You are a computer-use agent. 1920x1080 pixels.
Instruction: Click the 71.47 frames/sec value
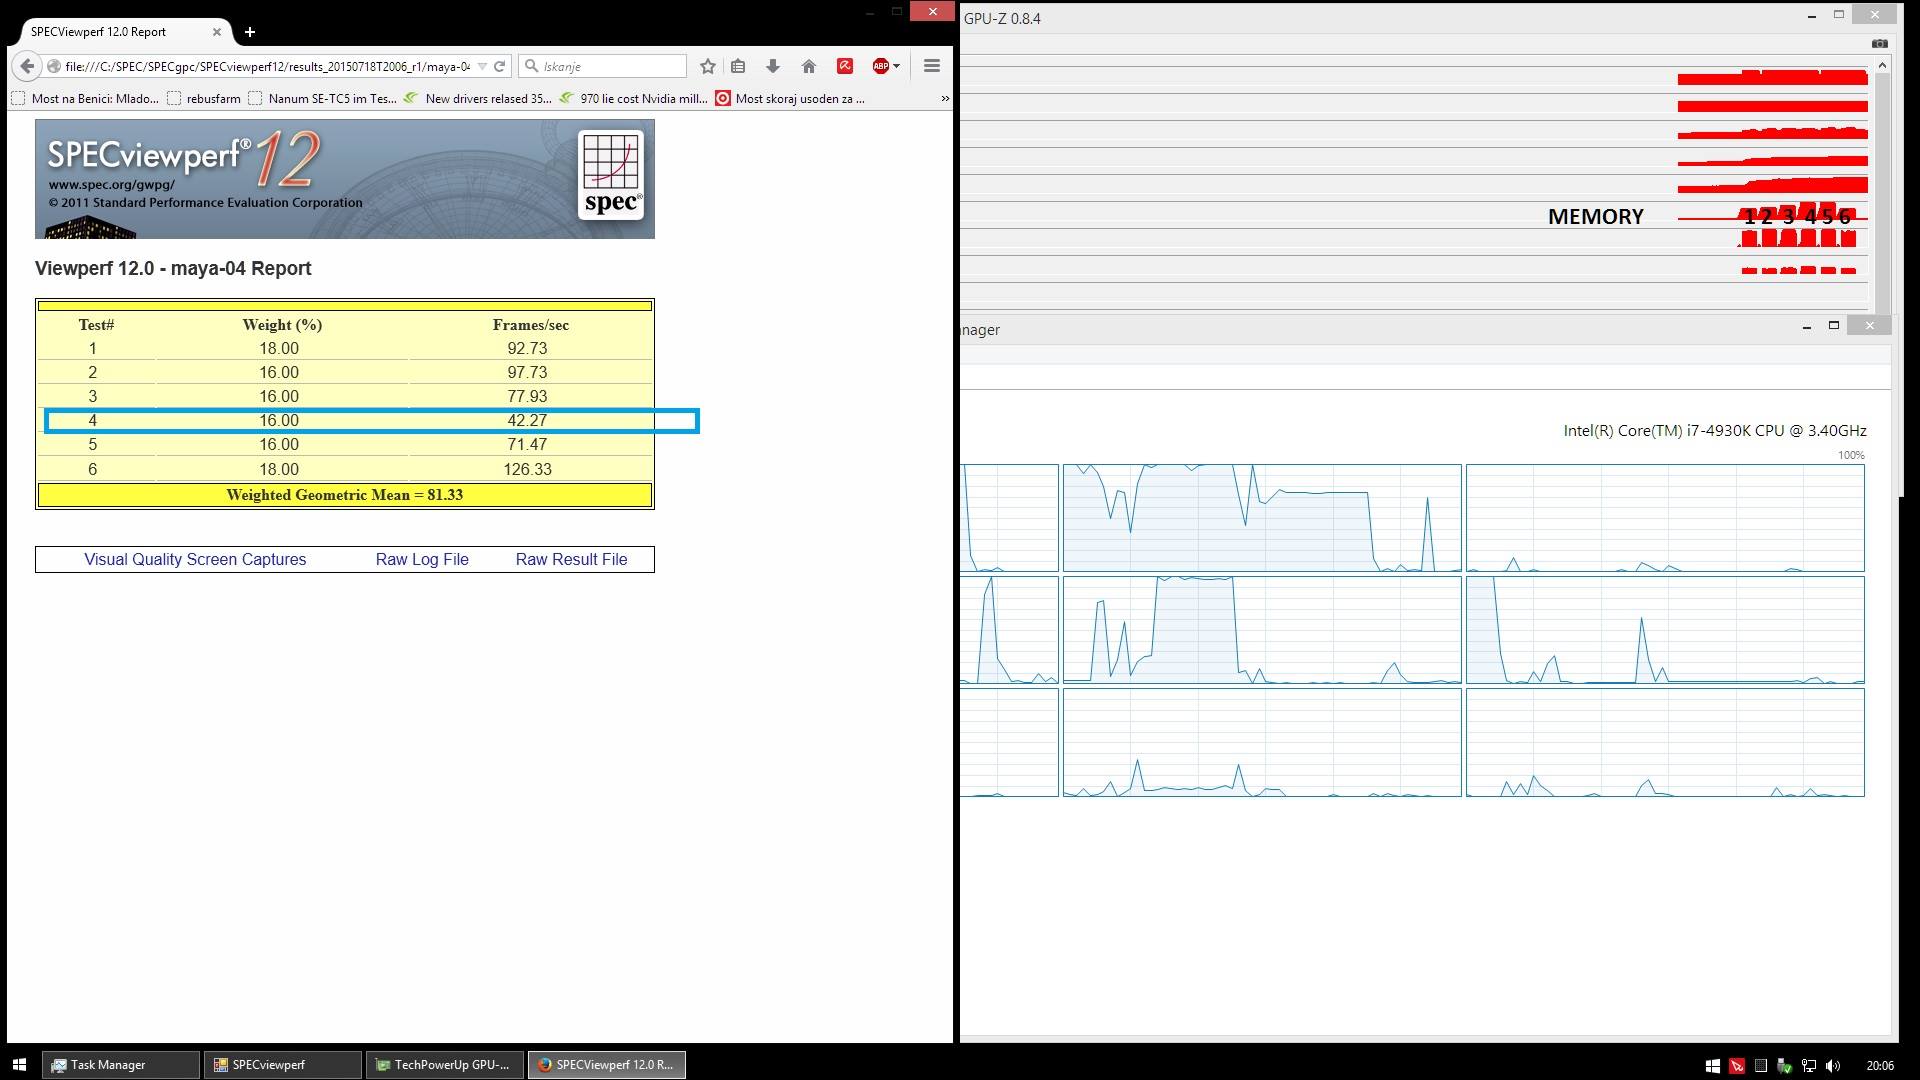(x=527, y=445)
